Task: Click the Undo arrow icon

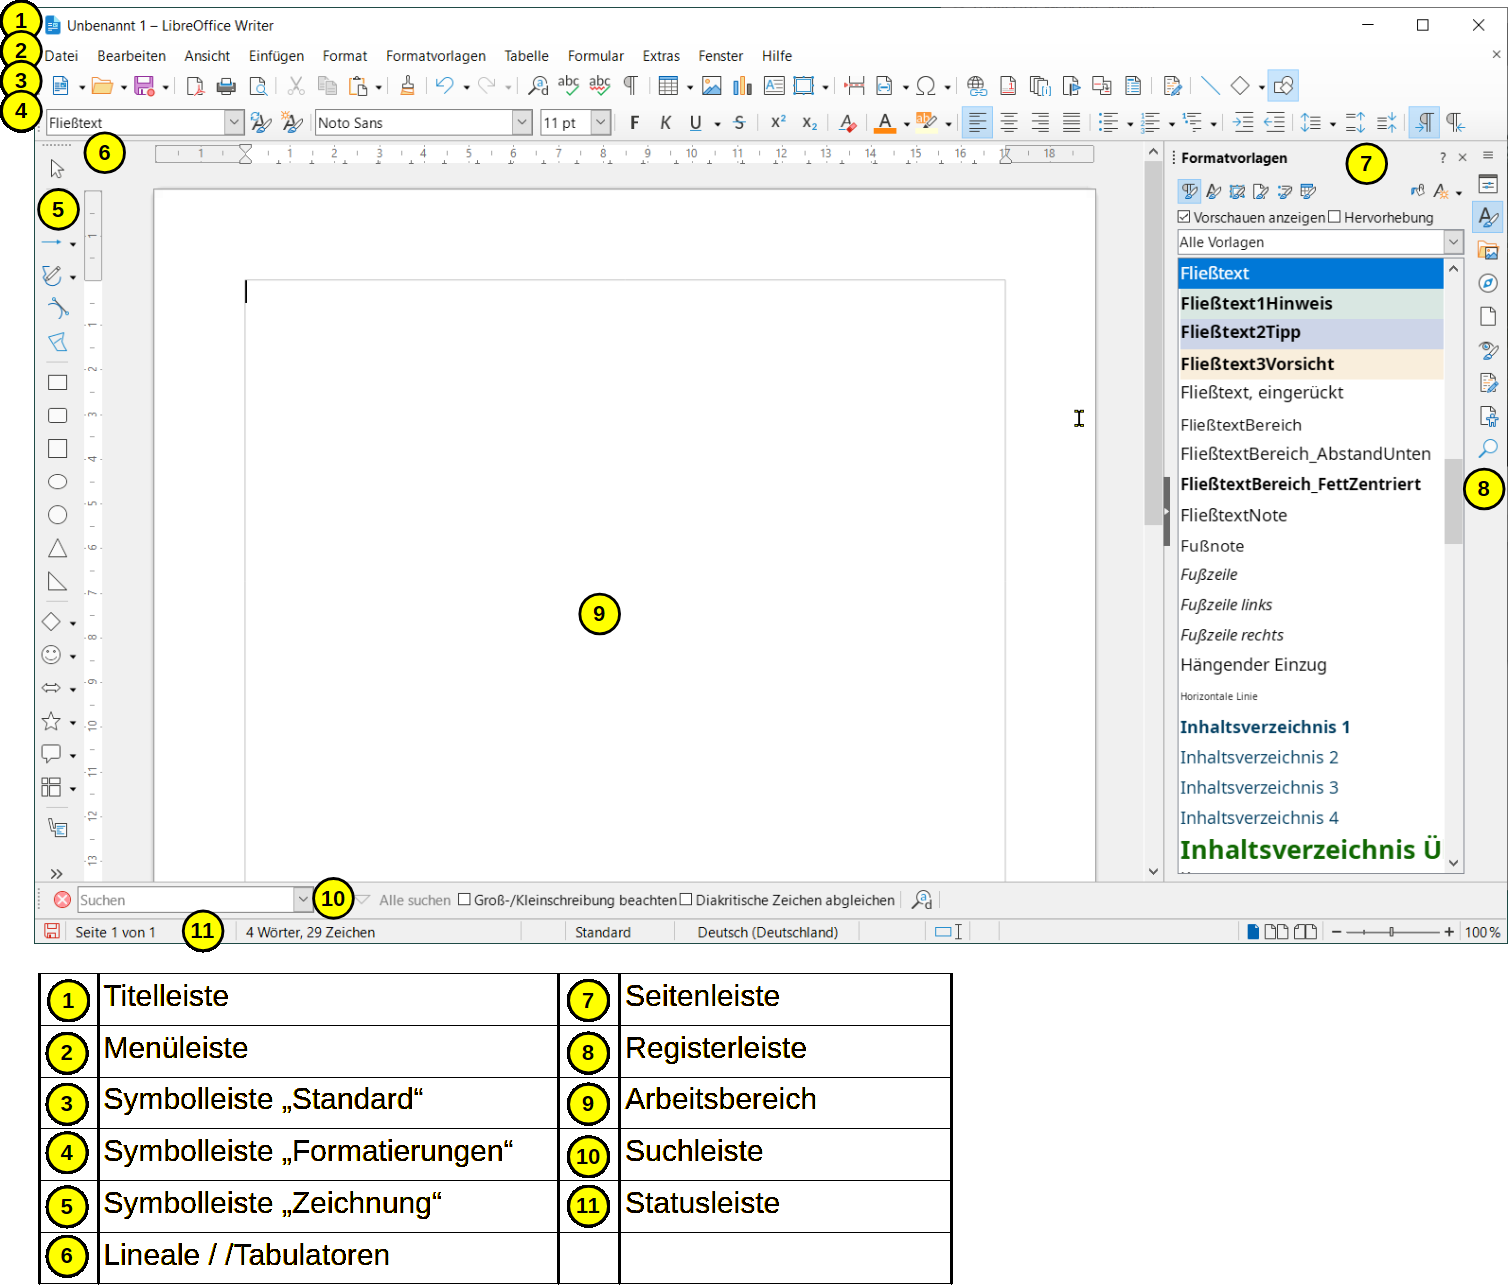Action: (x=445, y=87)
